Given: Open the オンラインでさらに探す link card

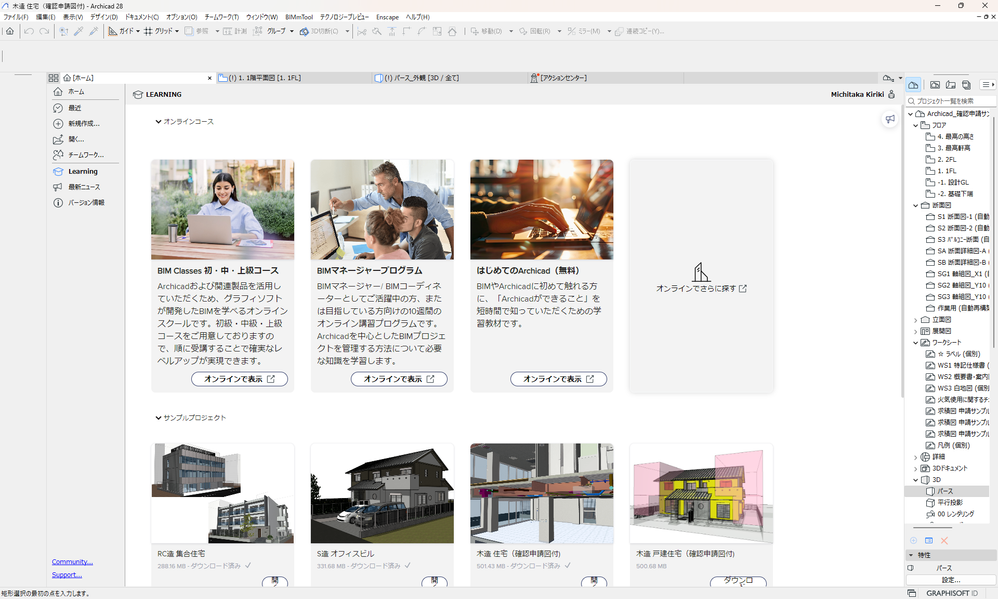Looking at the screenshot, I should [x=701, y=276].
